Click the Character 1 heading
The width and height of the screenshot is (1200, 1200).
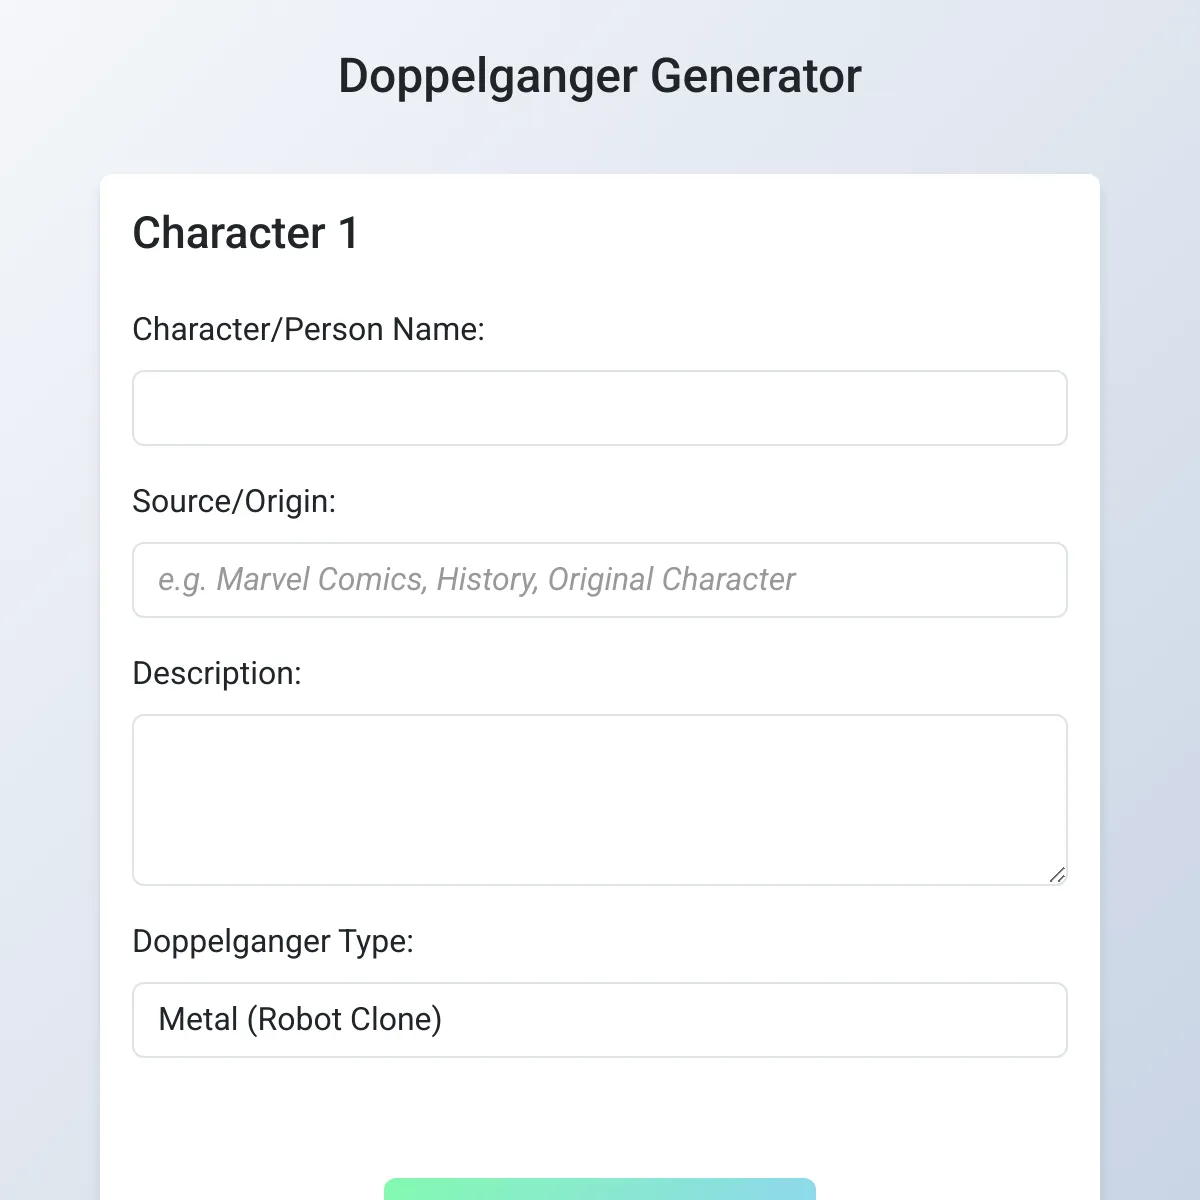pyautogui.click(x=246, y=234)
